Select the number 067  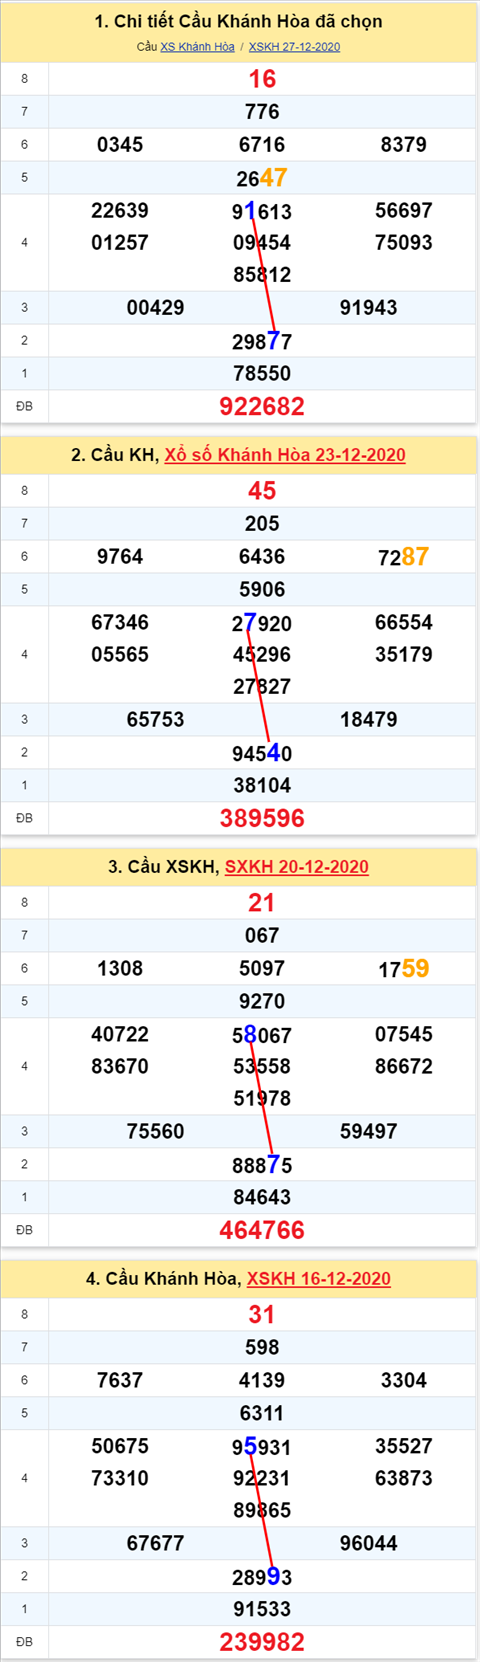[x=262, y=936]
